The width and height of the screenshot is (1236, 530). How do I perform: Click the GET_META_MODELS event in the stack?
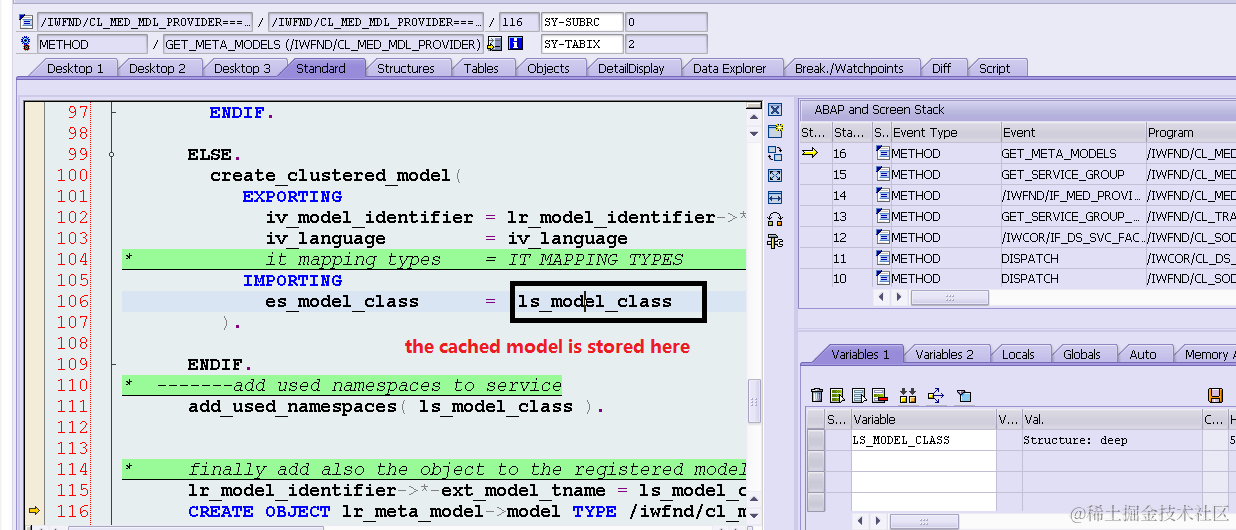tap(1072, 153)
